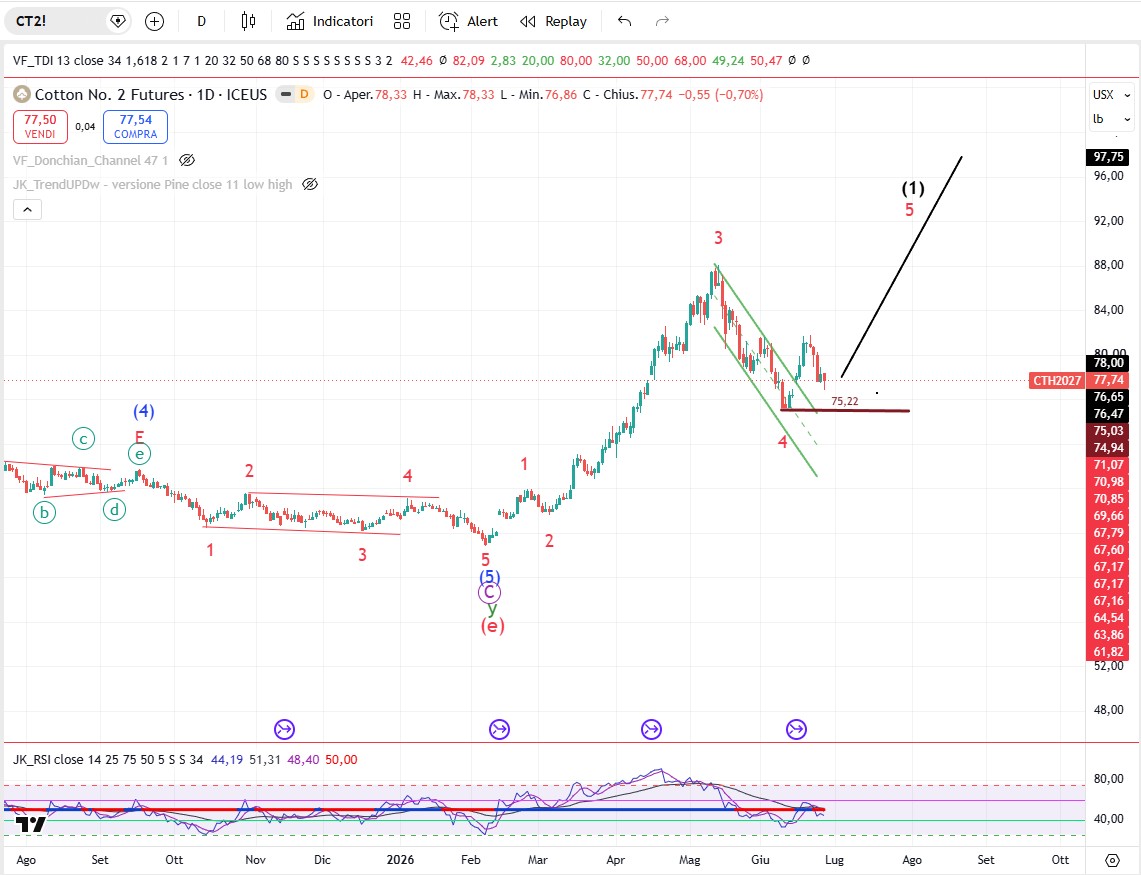Show the hidden JK_TrendUPDw indicator

tap(310, 184)
